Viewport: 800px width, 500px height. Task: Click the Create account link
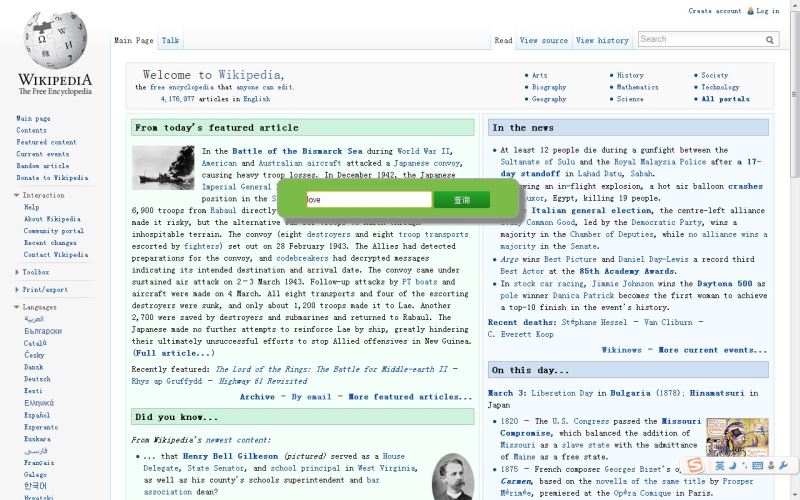point(714,11)
